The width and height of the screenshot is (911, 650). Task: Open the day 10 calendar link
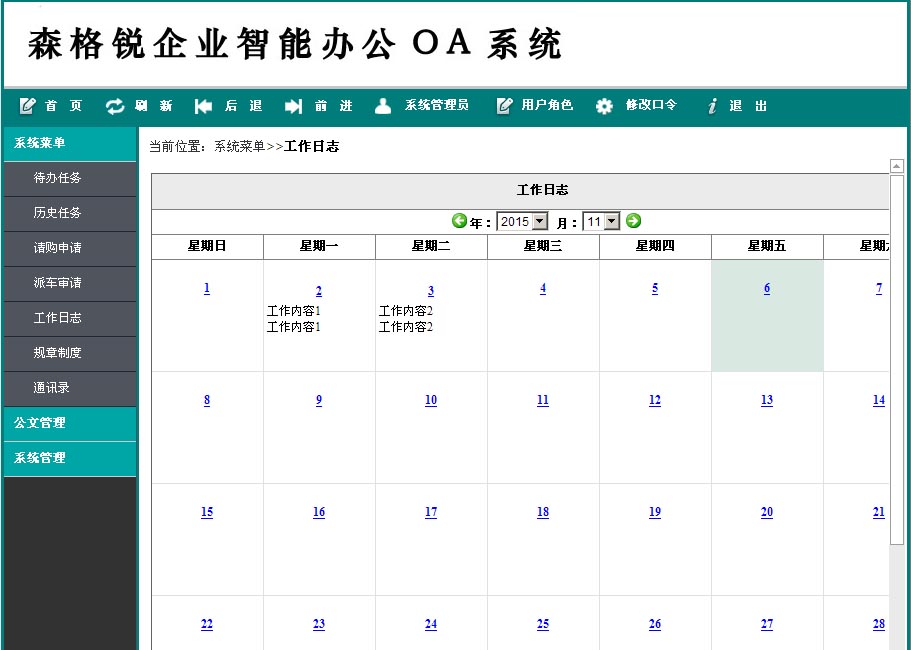[x=430, y=400]
